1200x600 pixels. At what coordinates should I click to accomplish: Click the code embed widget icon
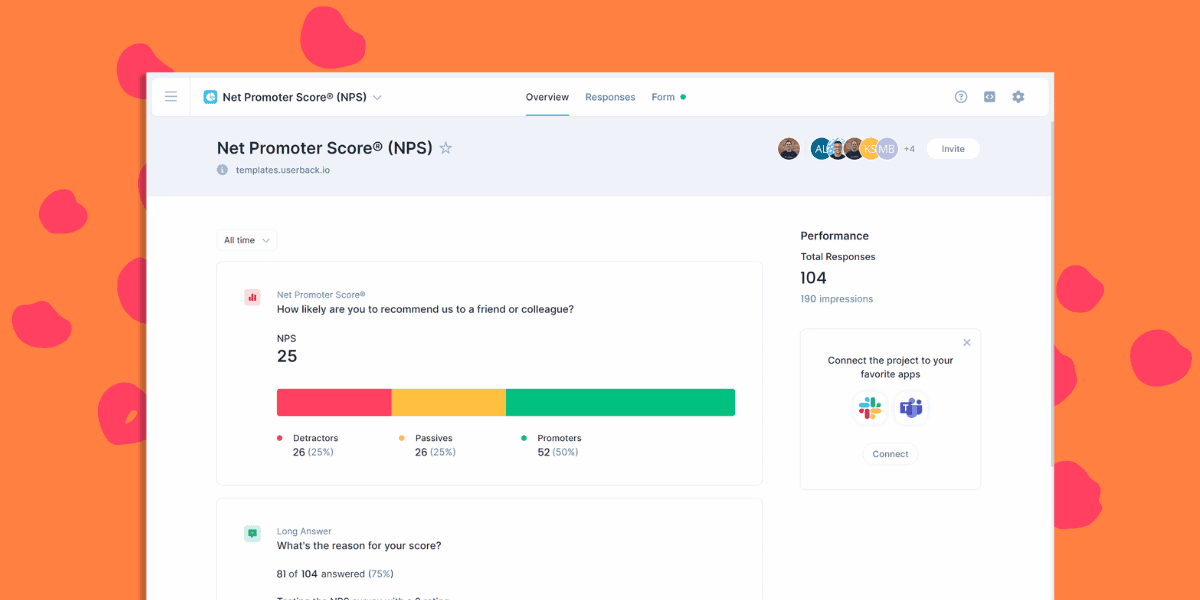[x=989, y=96]
